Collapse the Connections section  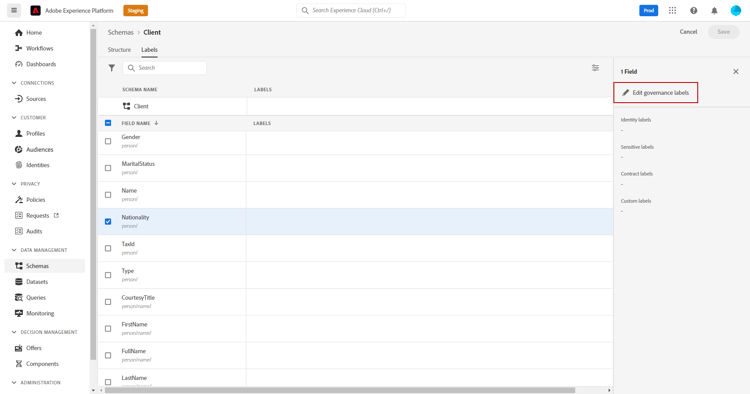coord(14,83)
